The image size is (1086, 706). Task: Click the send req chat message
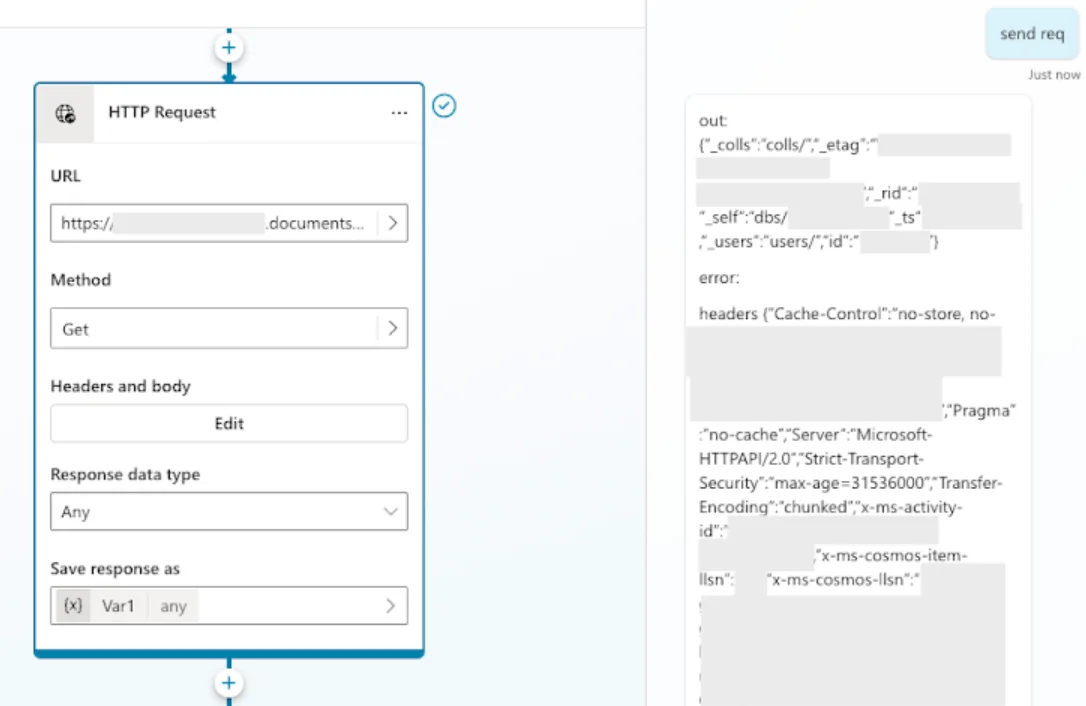[x=1032, y=34]
